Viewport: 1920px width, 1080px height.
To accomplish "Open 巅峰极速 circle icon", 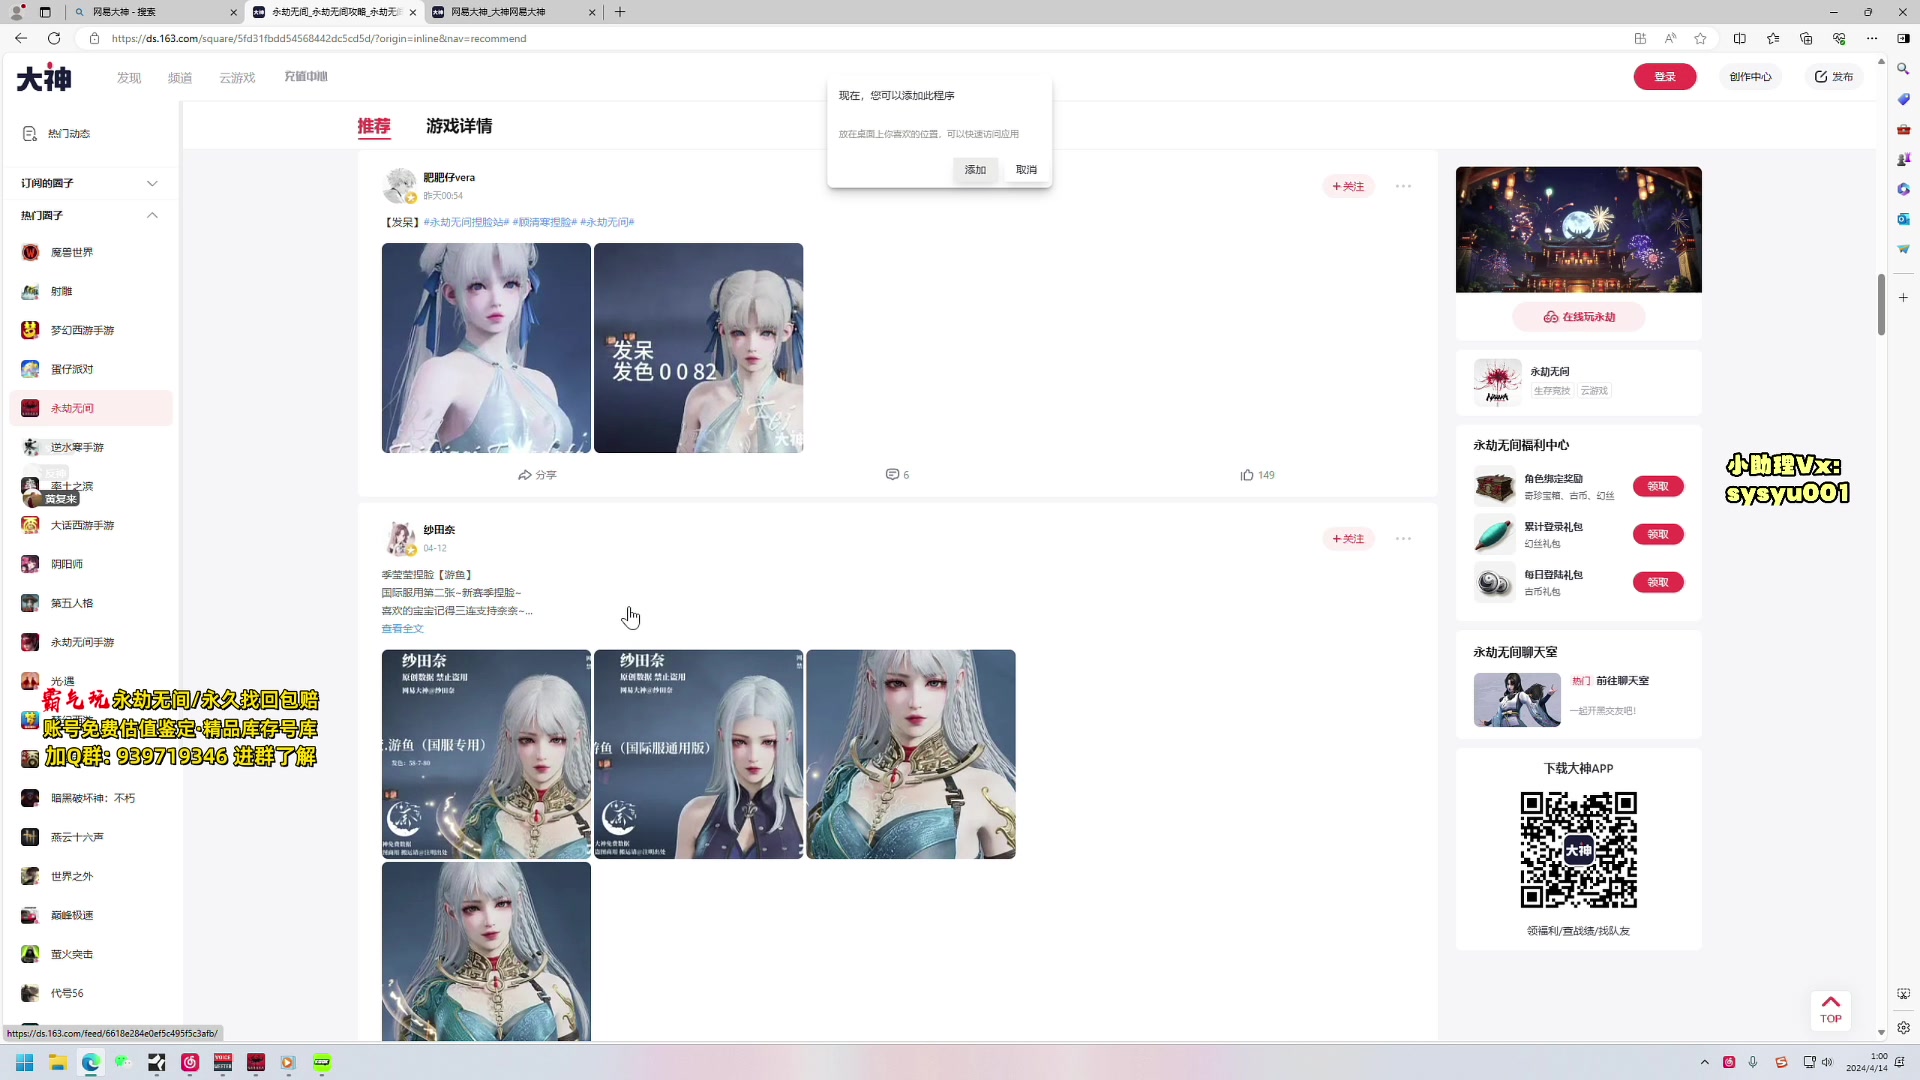I will (30, 915).
